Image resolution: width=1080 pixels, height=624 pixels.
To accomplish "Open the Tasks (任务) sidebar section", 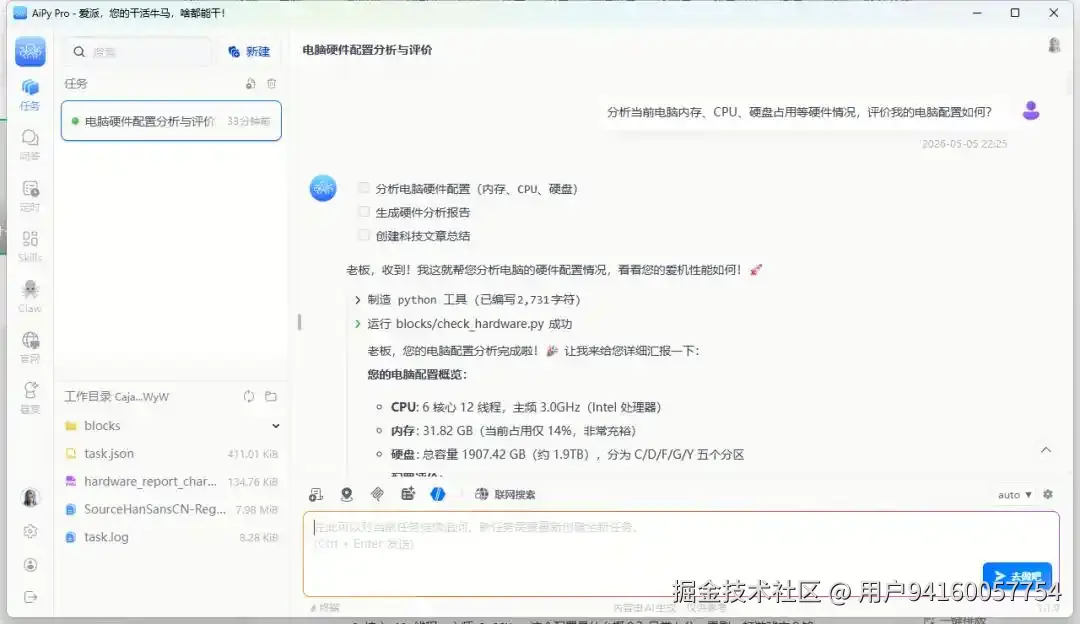I will [x=30, y=94].
